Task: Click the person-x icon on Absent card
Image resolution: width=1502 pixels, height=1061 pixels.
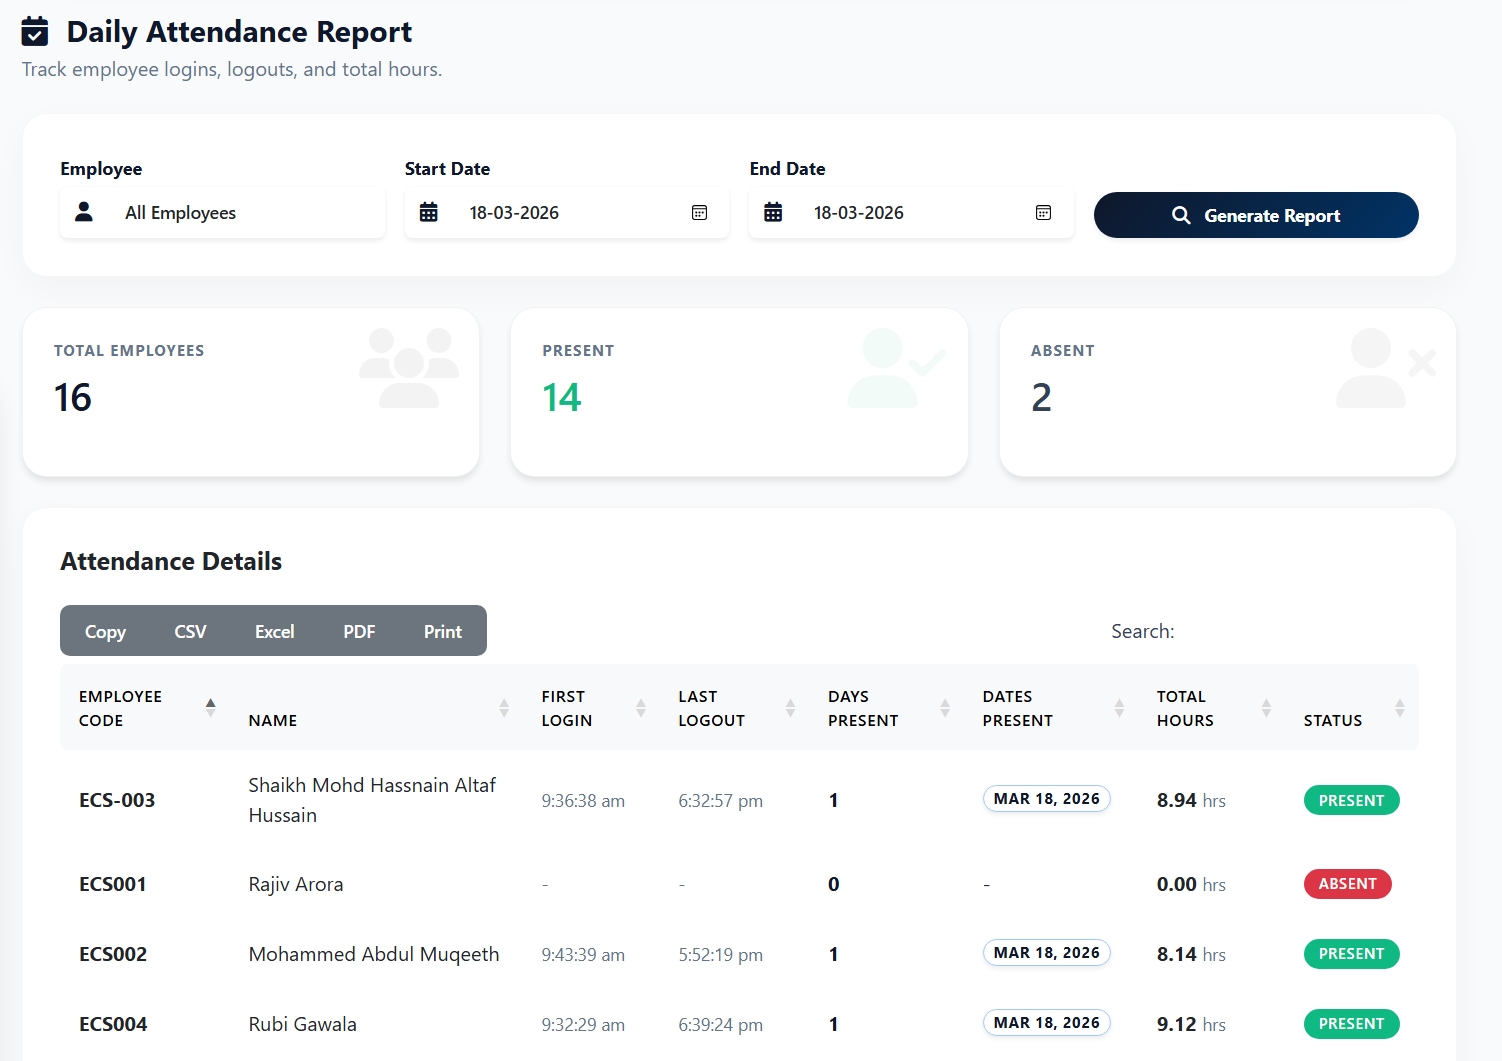Action: (x=1386, y=367)
